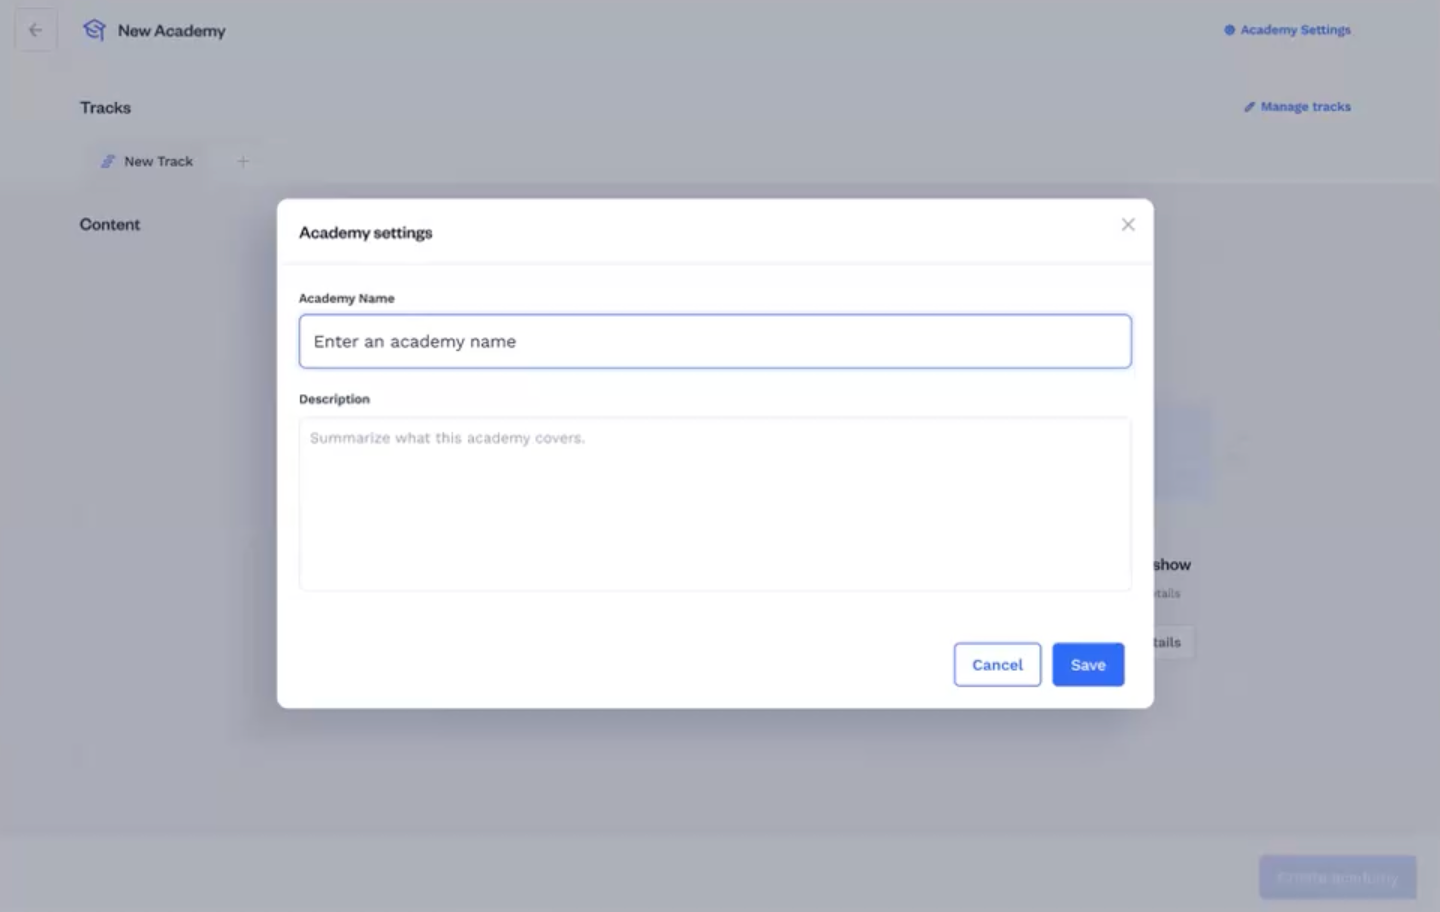Click the Cancel button in the dialog
This screenshot has width=1440, height=912.
click(997, 664)
